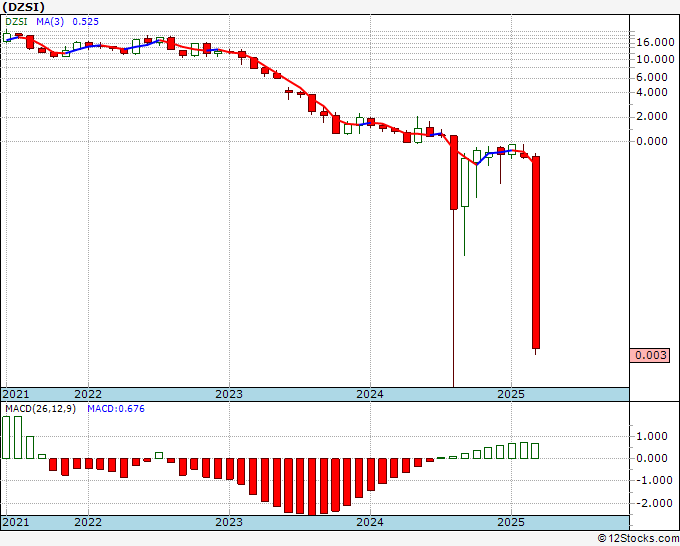Click 2021 on the price chart time axis
Screen dimensions: 680x546
pos(16,394)
